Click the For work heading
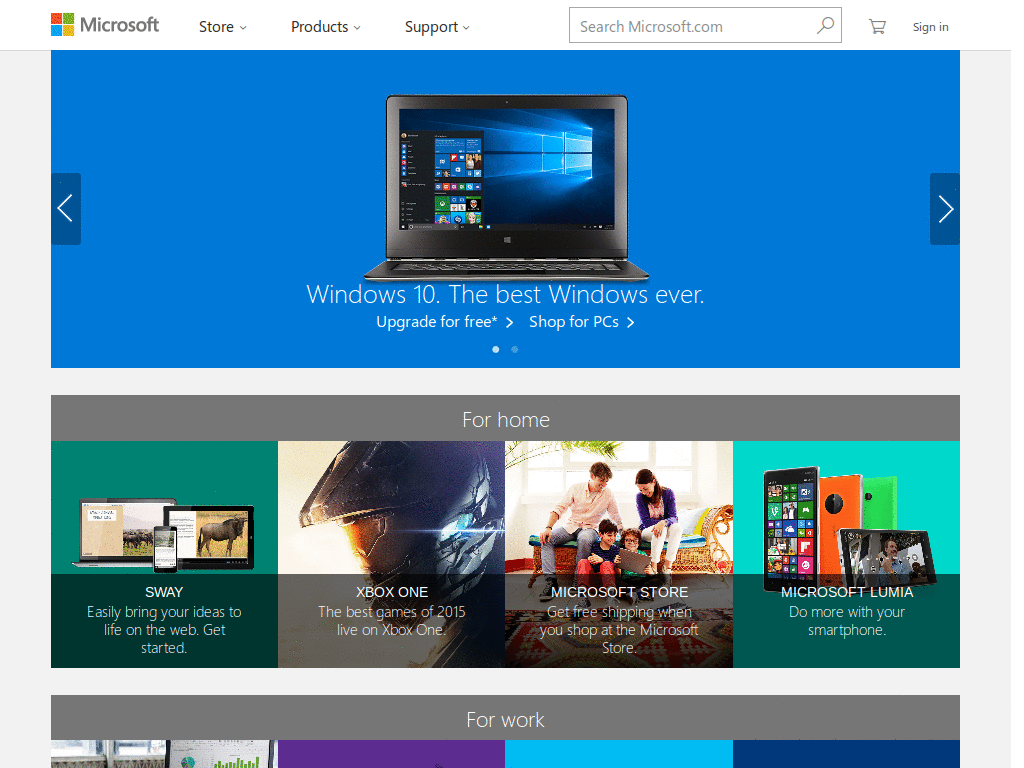 (505, 720)
